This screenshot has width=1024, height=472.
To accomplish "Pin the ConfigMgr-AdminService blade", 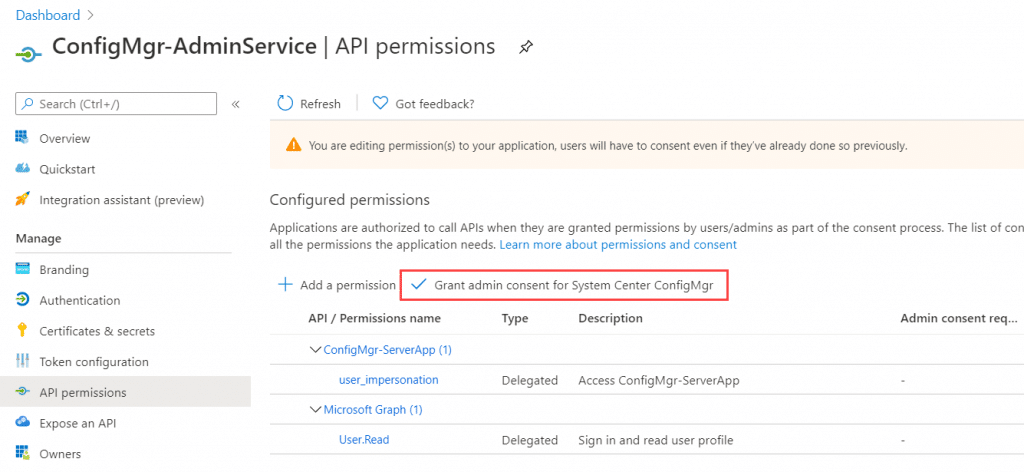I will (526, 48).
